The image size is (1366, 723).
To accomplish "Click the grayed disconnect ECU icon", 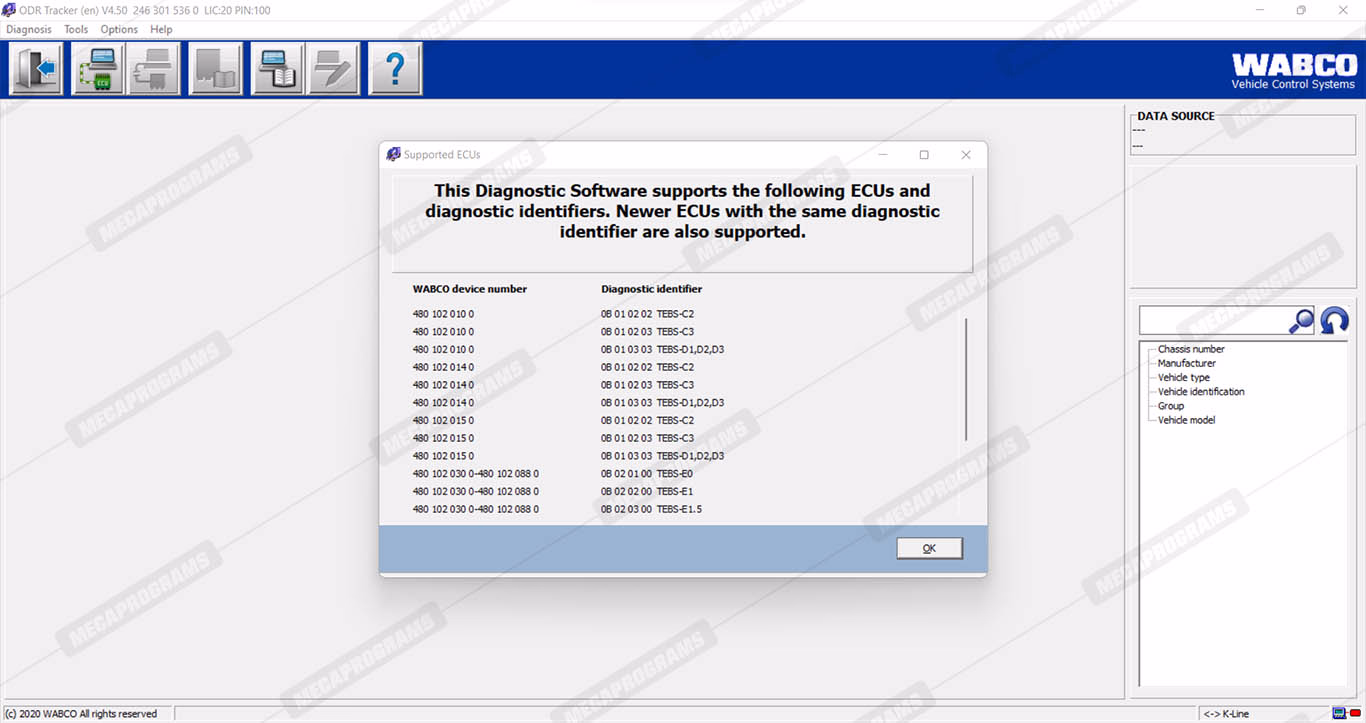I will (x=154, y=69).
